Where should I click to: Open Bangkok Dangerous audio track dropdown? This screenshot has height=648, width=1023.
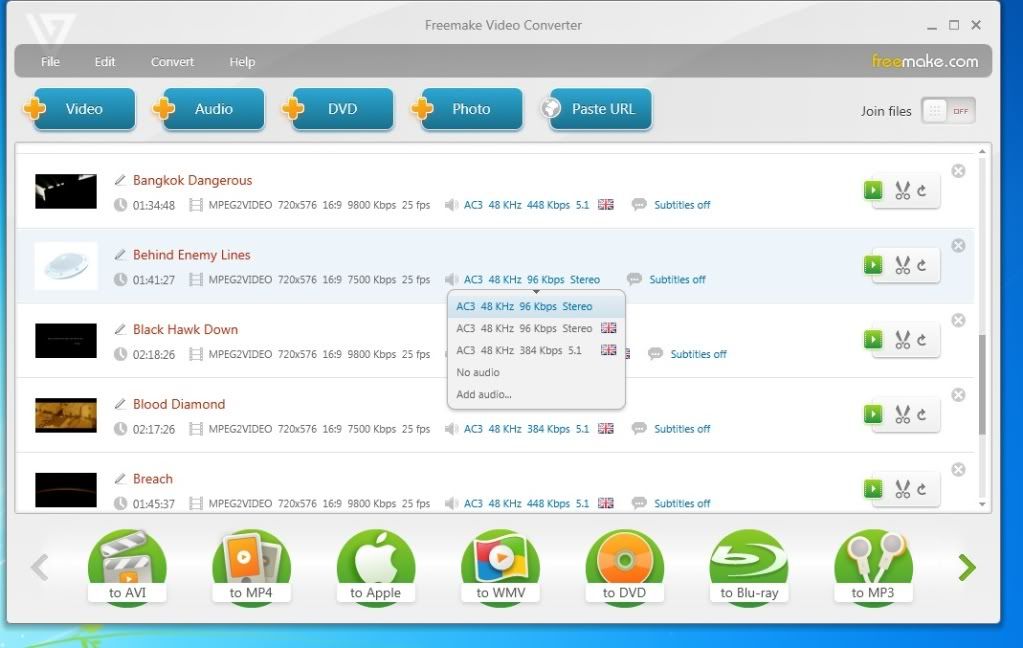point(529,205)
